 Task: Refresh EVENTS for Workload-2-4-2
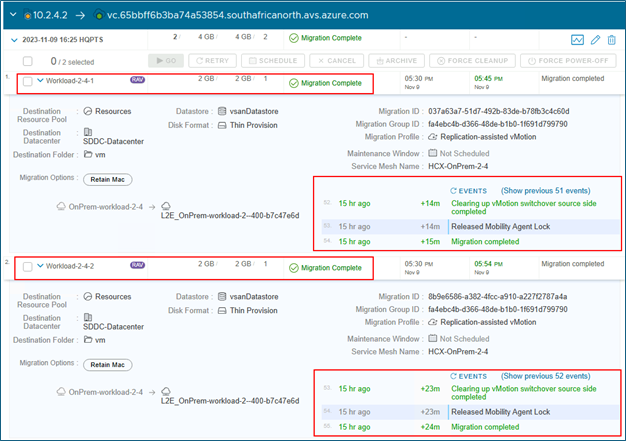468,376
